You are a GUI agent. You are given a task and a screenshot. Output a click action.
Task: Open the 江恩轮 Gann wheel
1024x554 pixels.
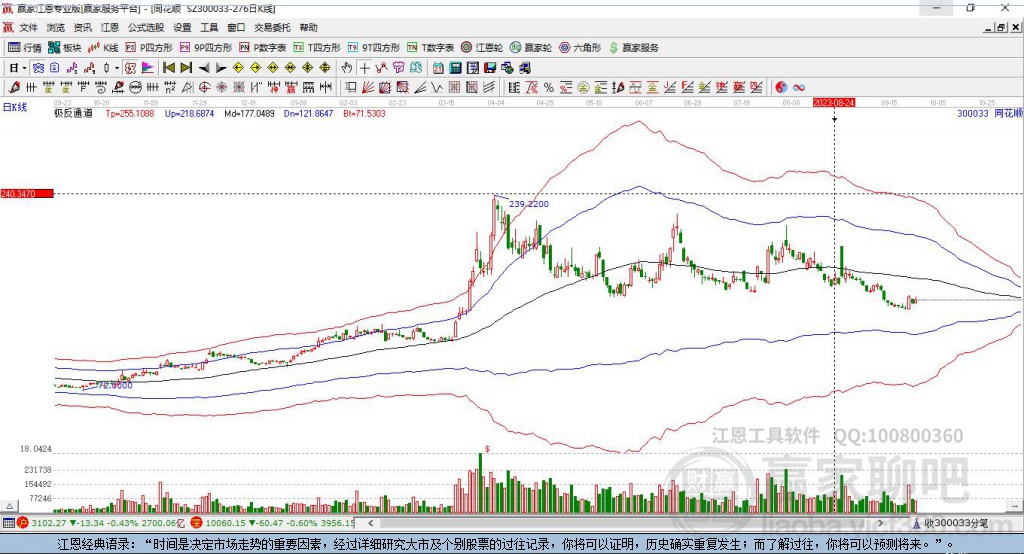(482, 48)
